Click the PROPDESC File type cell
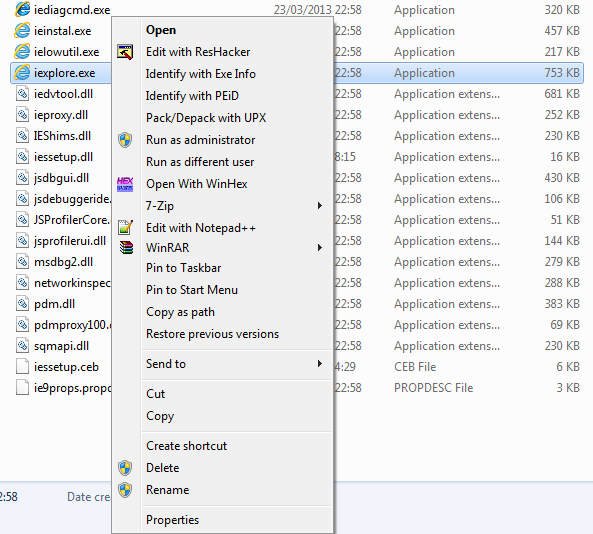 click(x=433, y=388)
